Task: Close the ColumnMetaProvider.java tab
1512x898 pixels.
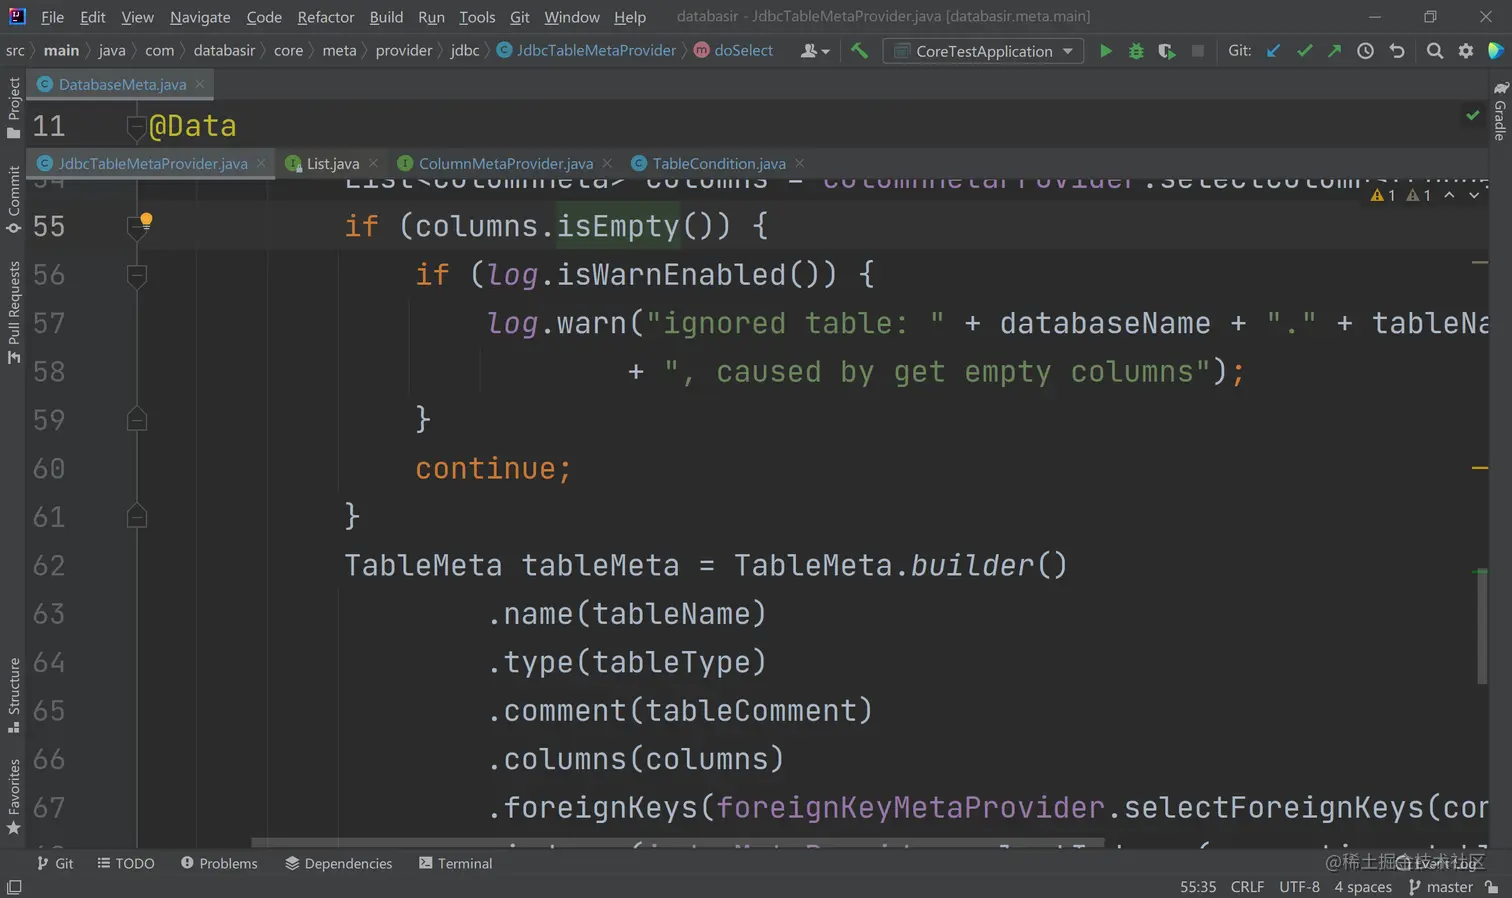Action: tap(607, 163)
